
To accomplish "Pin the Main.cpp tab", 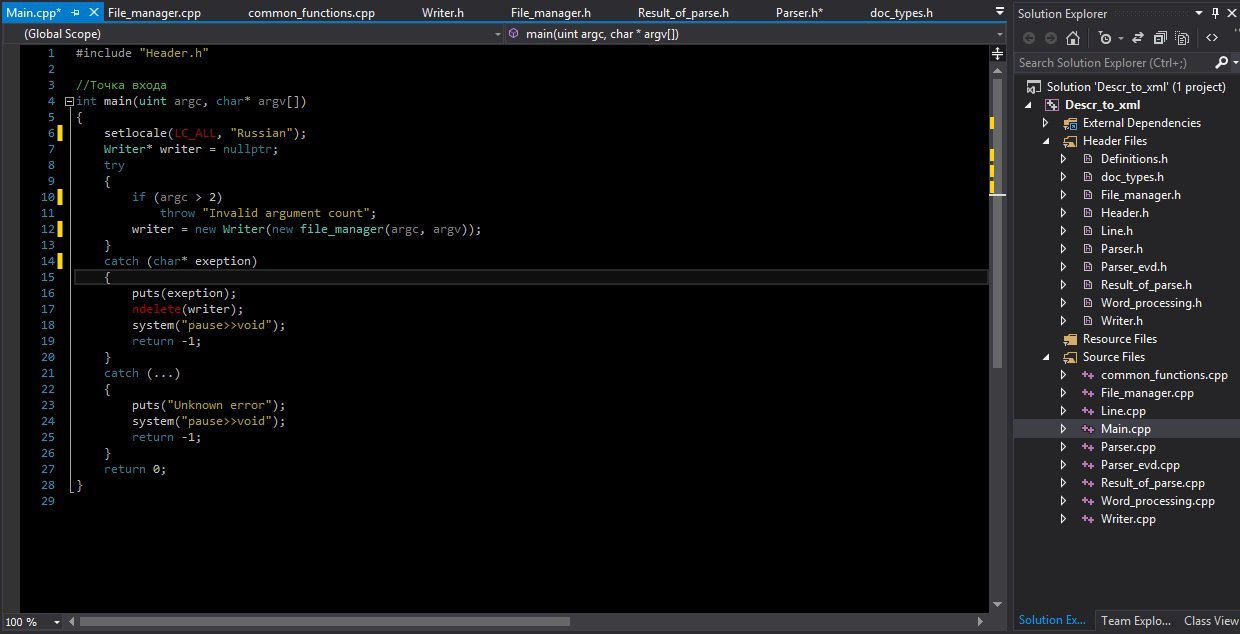I will tap(76, 13).
